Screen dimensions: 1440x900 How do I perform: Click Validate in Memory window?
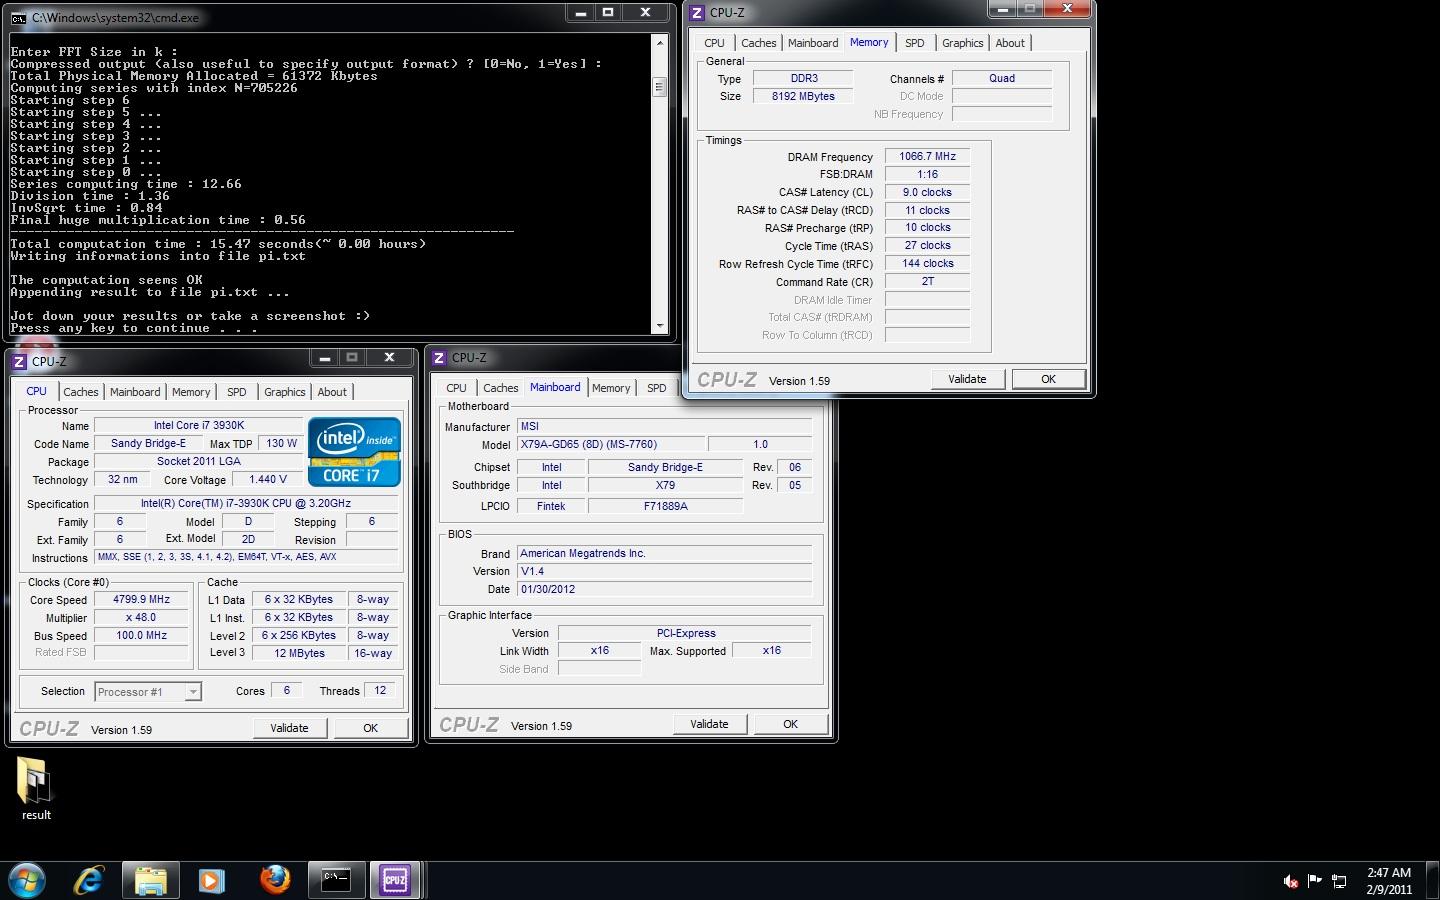[967, 379]
